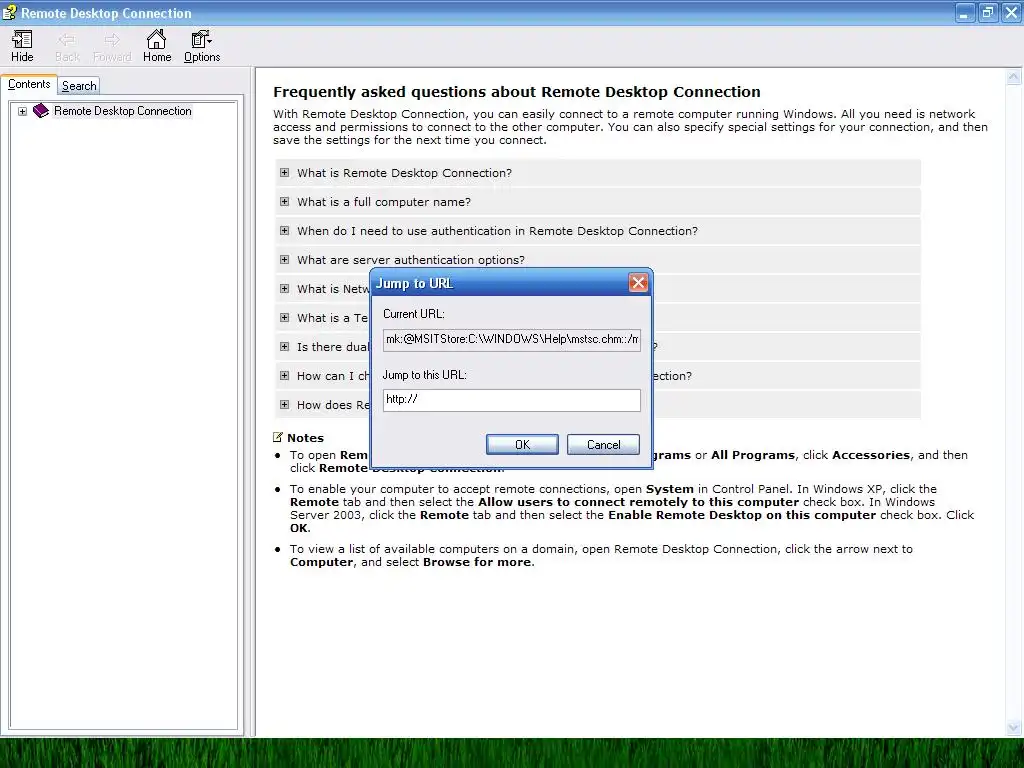Restore down the help window

tap(987, 12)
